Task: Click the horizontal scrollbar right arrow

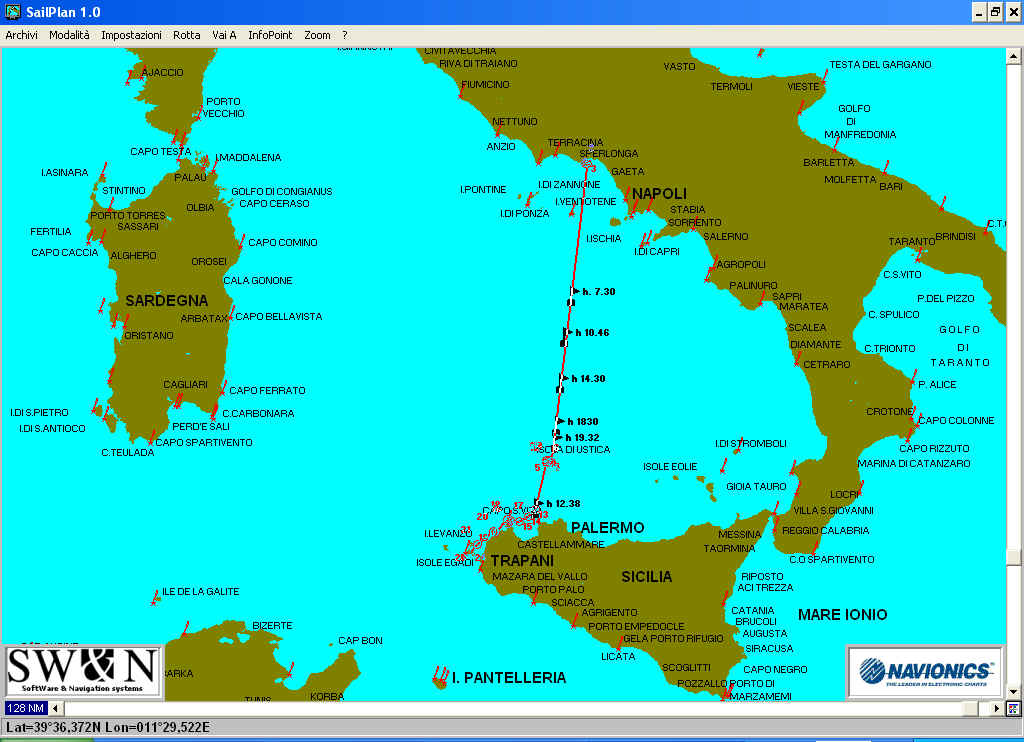Action: coord(997,709)
